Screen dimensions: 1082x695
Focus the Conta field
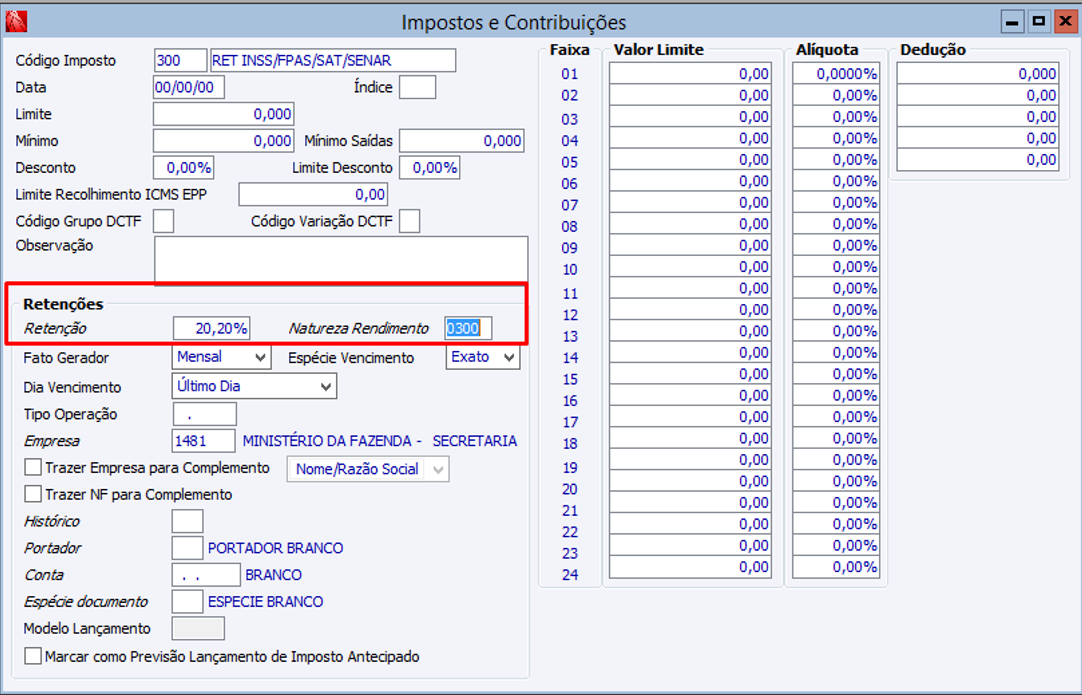[x=206, y=575]
